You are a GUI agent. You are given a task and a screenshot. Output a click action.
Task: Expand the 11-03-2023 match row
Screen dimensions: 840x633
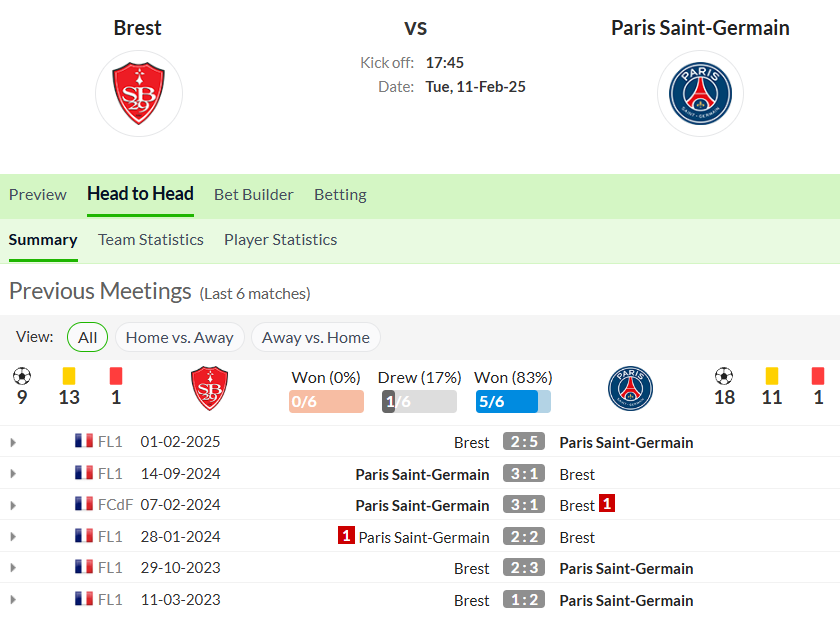13,600
